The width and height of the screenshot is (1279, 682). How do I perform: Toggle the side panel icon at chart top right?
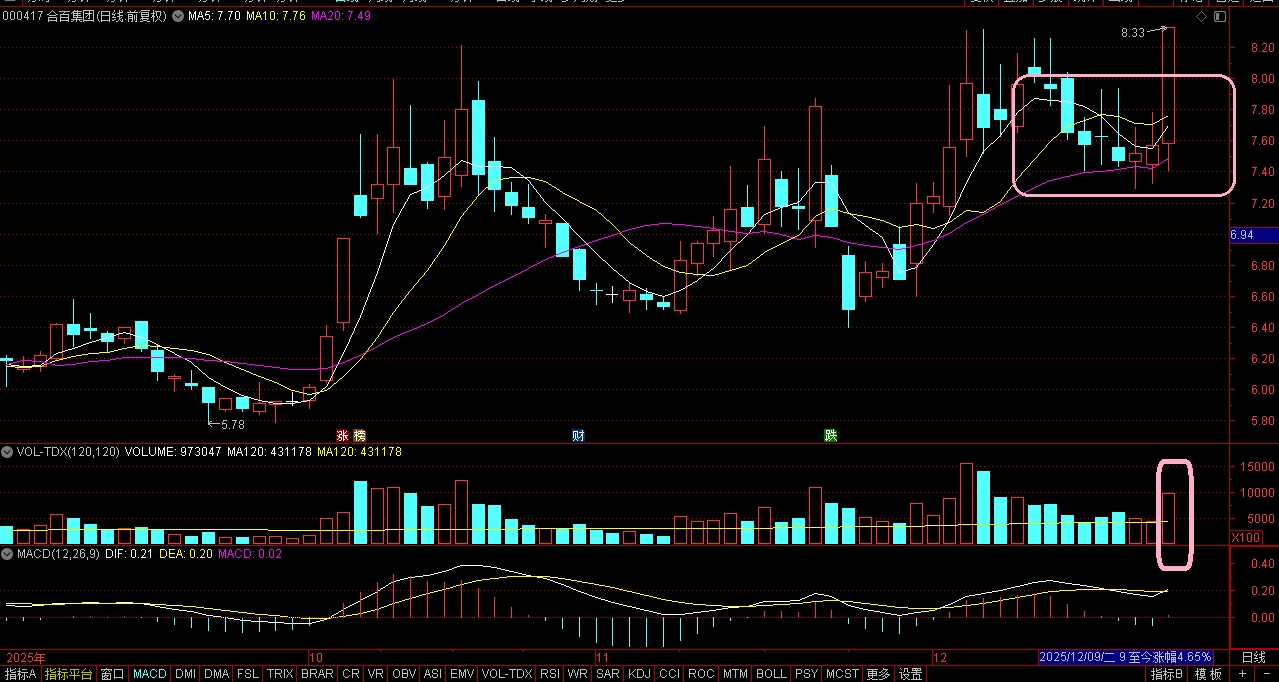1220,17
